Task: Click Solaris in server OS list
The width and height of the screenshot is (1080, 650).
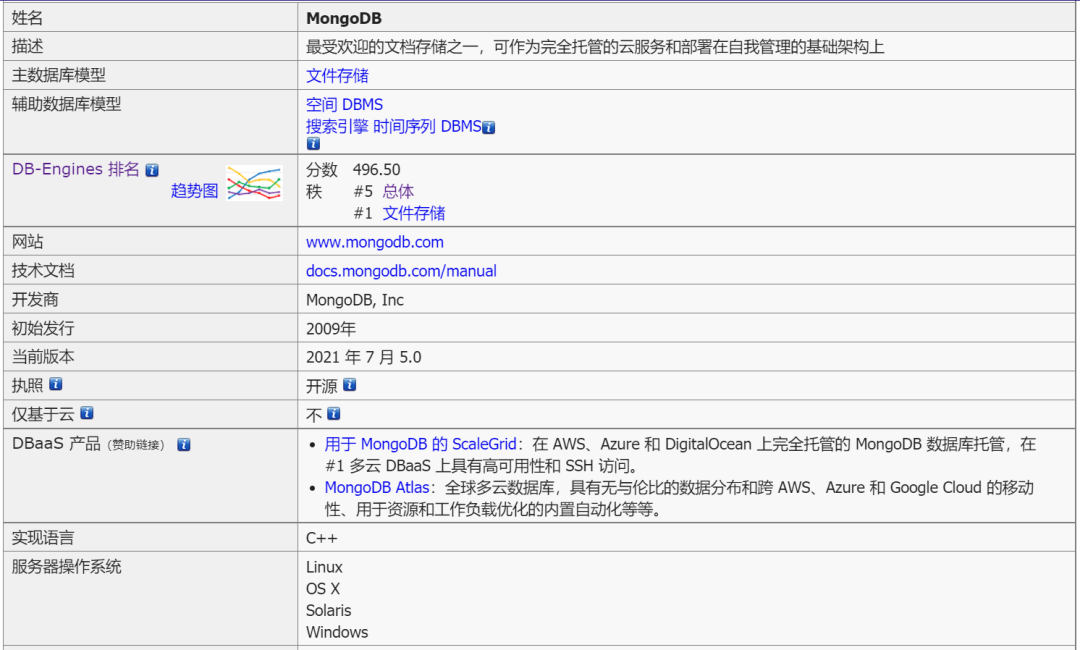Action: click(x=329, y=611)
